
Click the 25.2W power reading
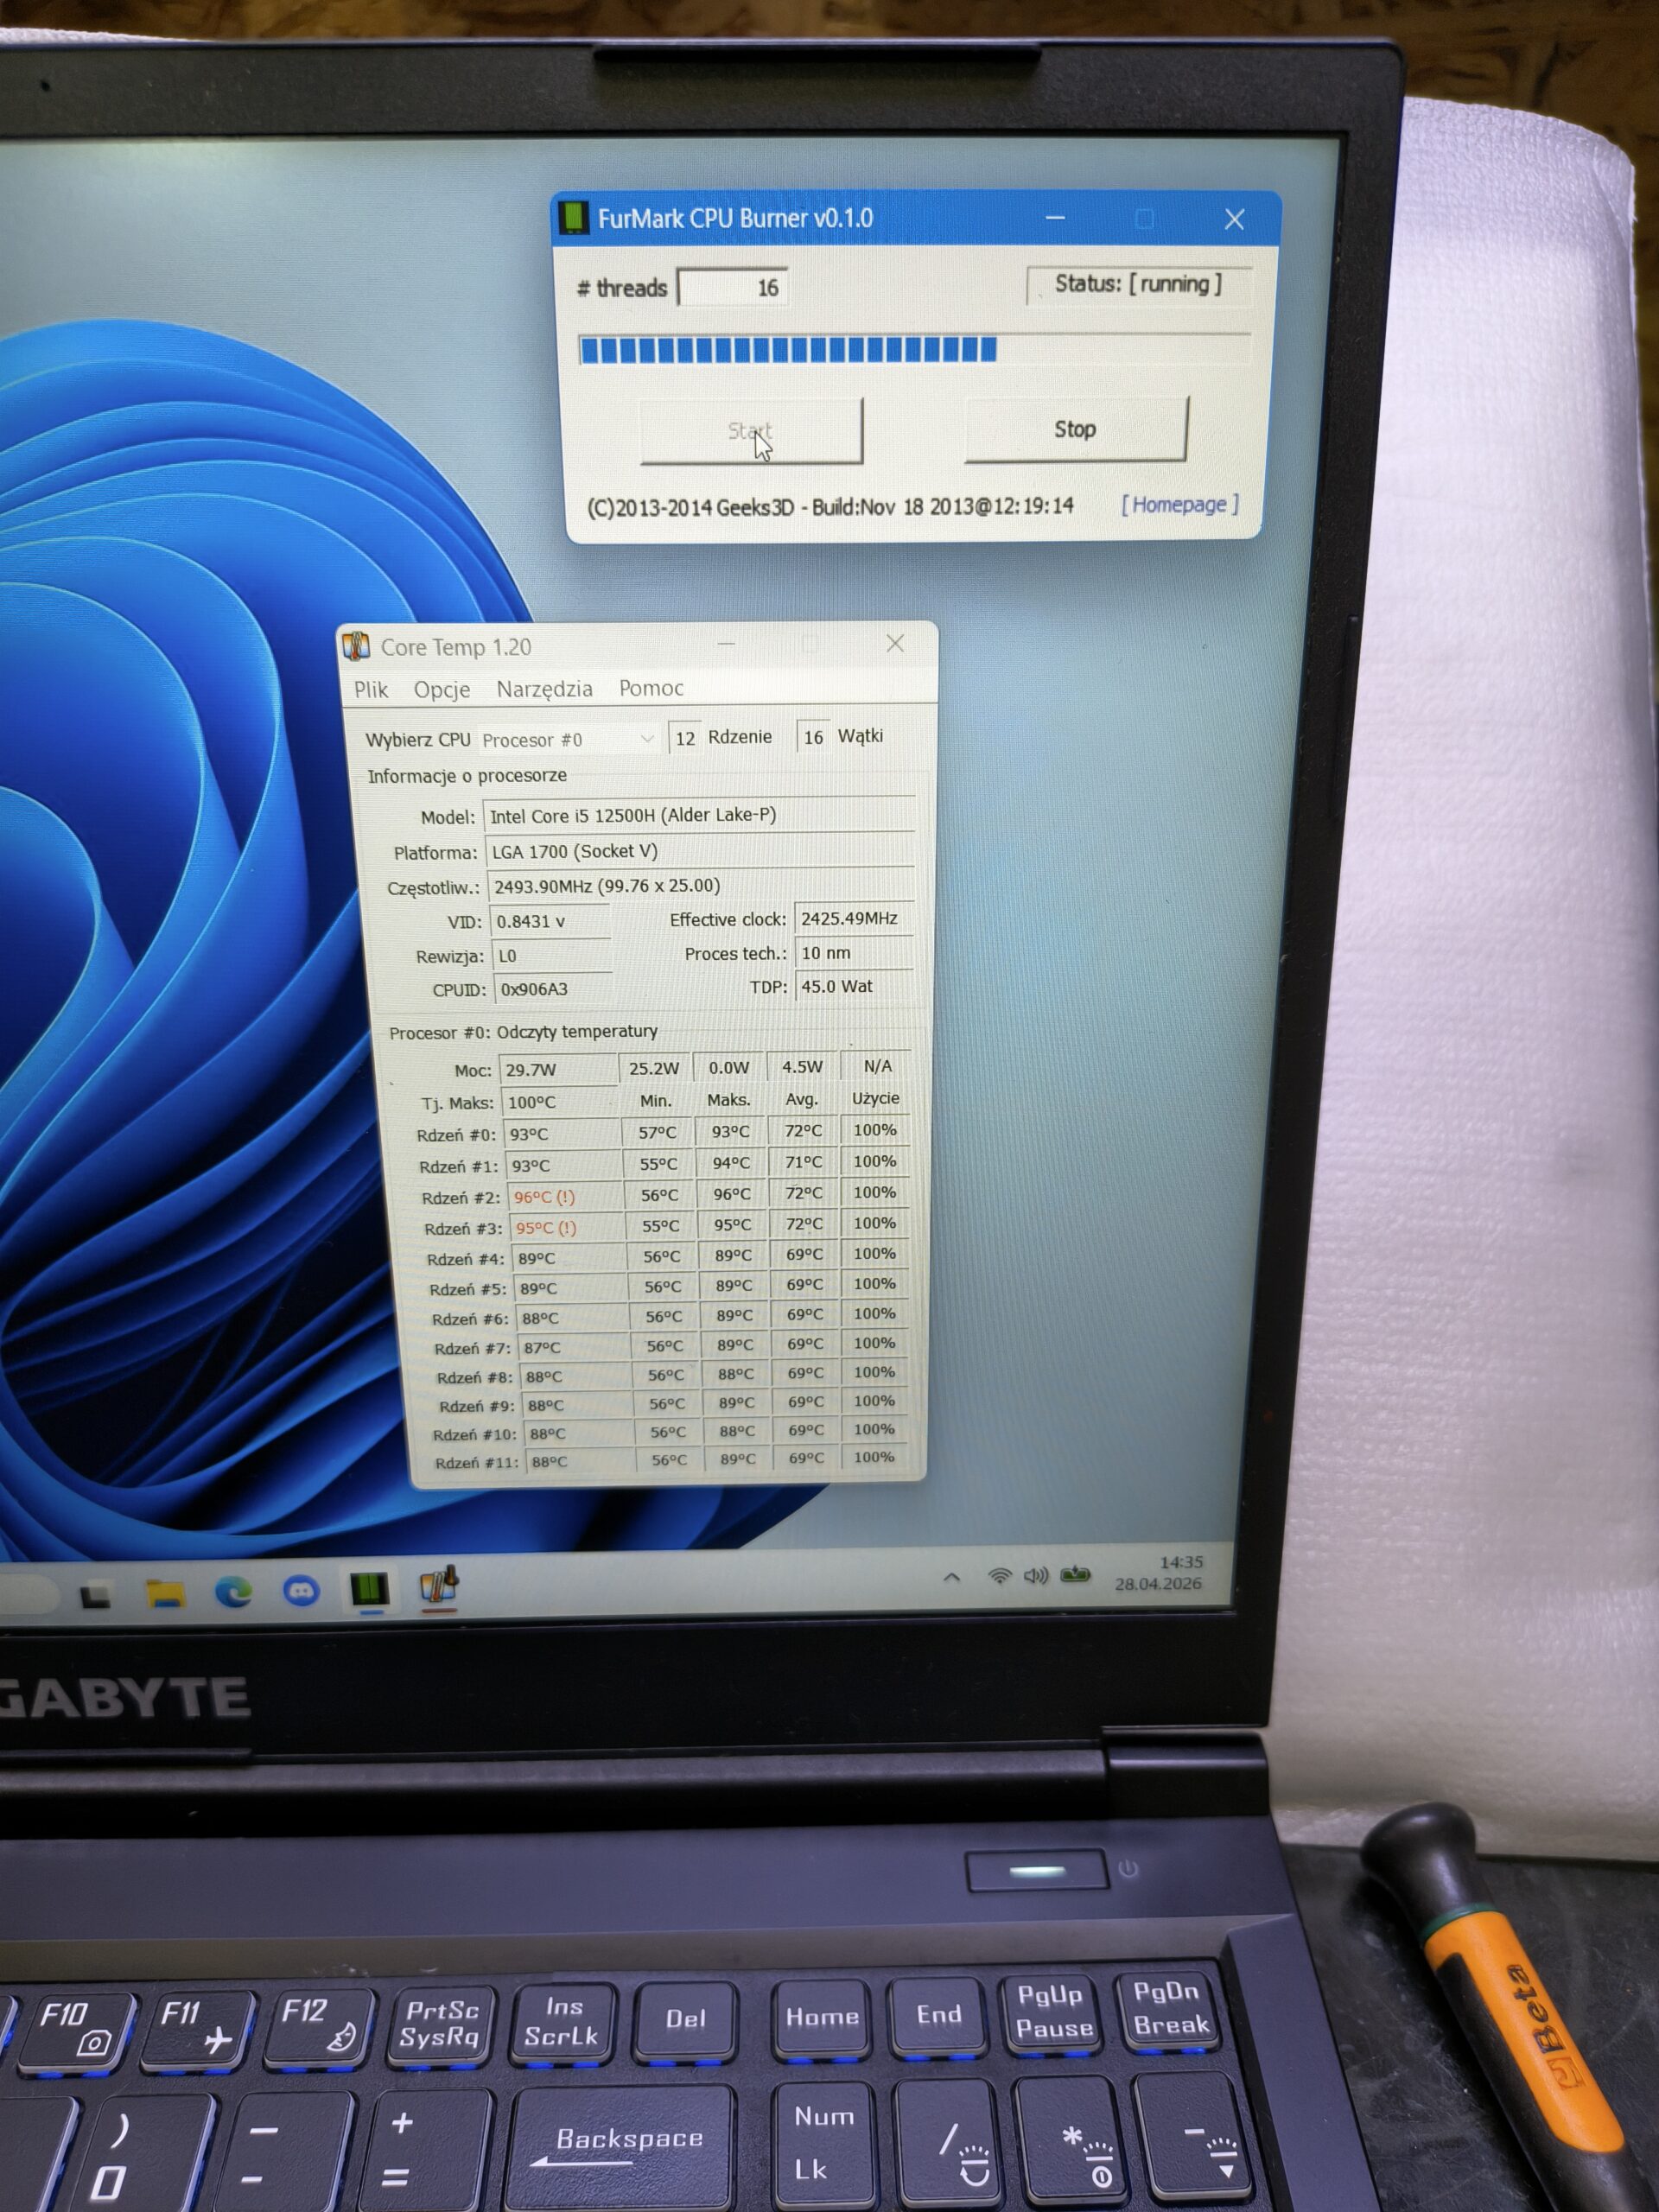[654, 1068]
